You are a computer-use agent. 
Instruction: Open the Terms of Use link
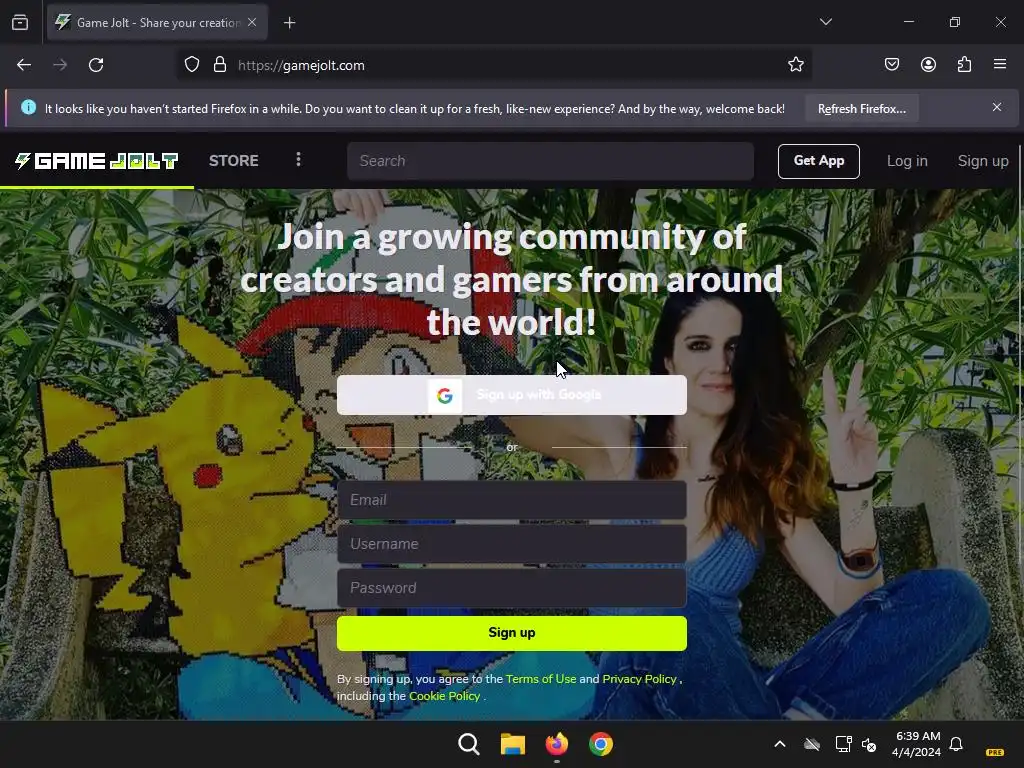(x=541, y=679)
